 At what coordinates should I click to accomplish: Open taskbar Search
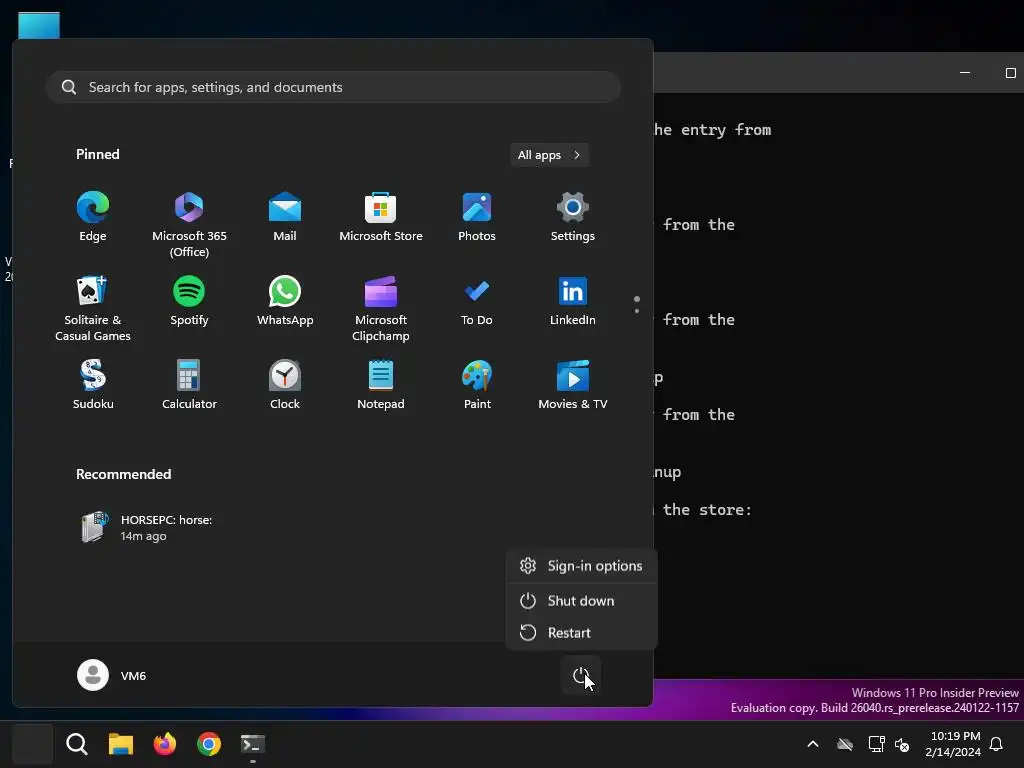(x=77, y=744)
